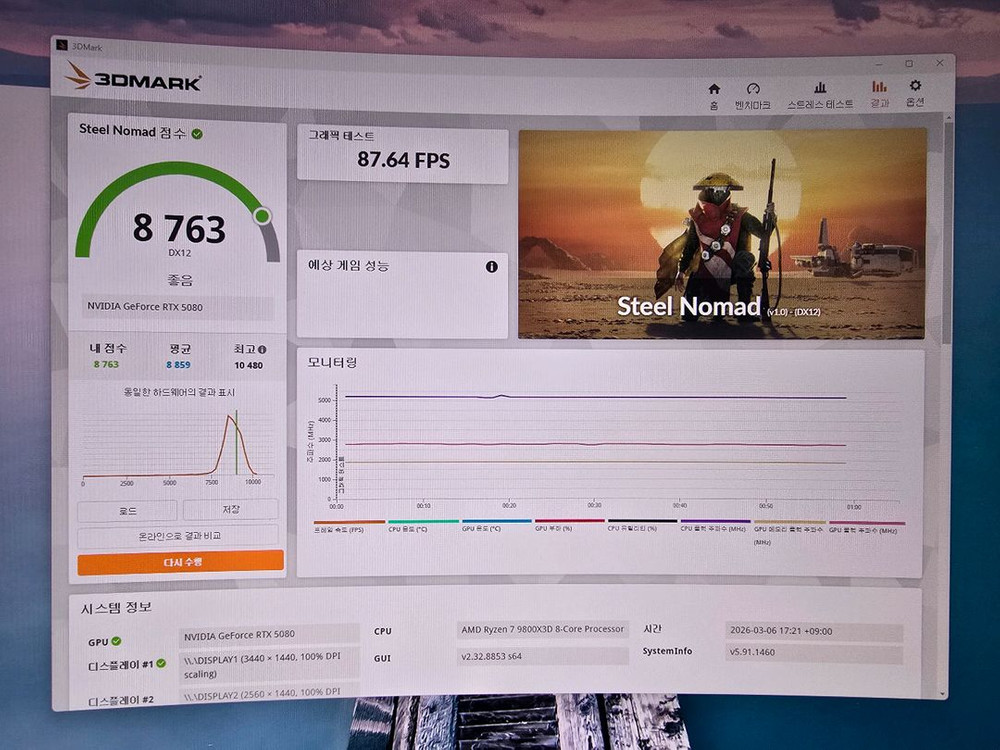This screenshot has height=750, width=1000.
Task: Click the green checkmark beside Steel Nomad 점수
Action: tap(198, 131)
